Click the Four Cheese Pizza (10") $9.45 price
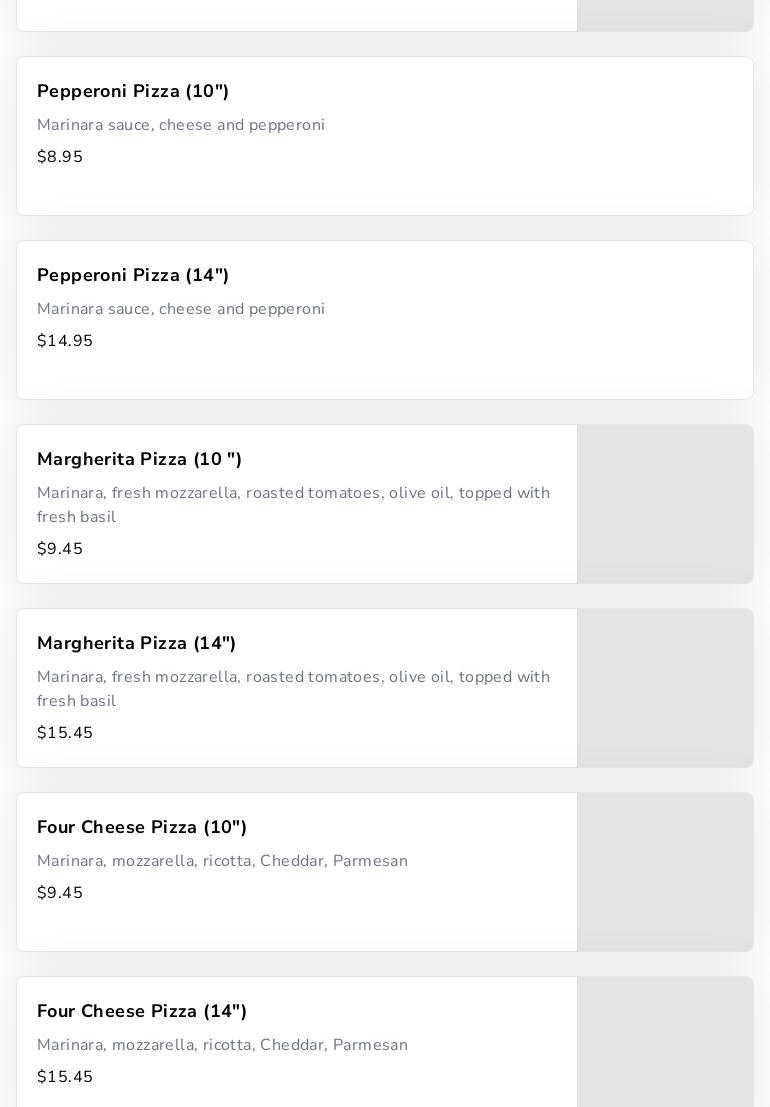Screen dimensions: 770x1107 point(60,893)
